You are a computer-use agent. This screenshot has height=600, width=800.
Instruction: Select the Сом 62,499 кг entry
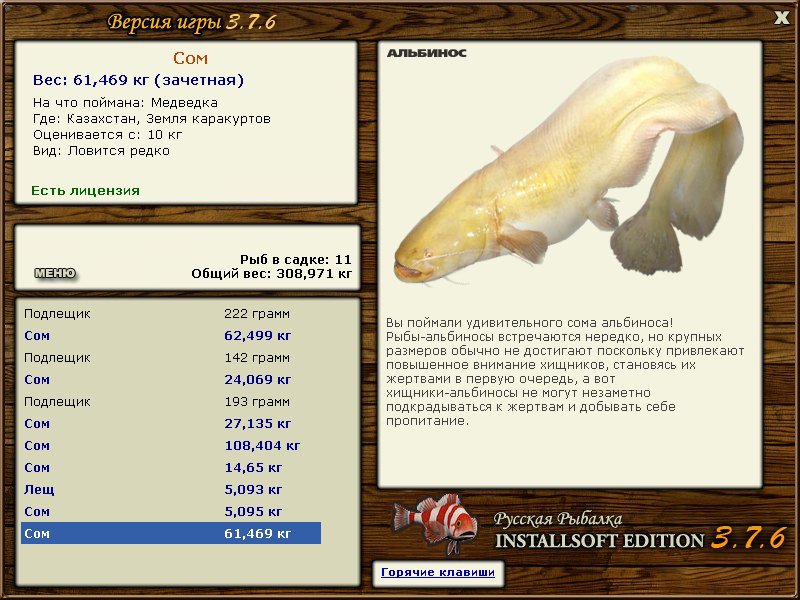click(x=170, y=335)
